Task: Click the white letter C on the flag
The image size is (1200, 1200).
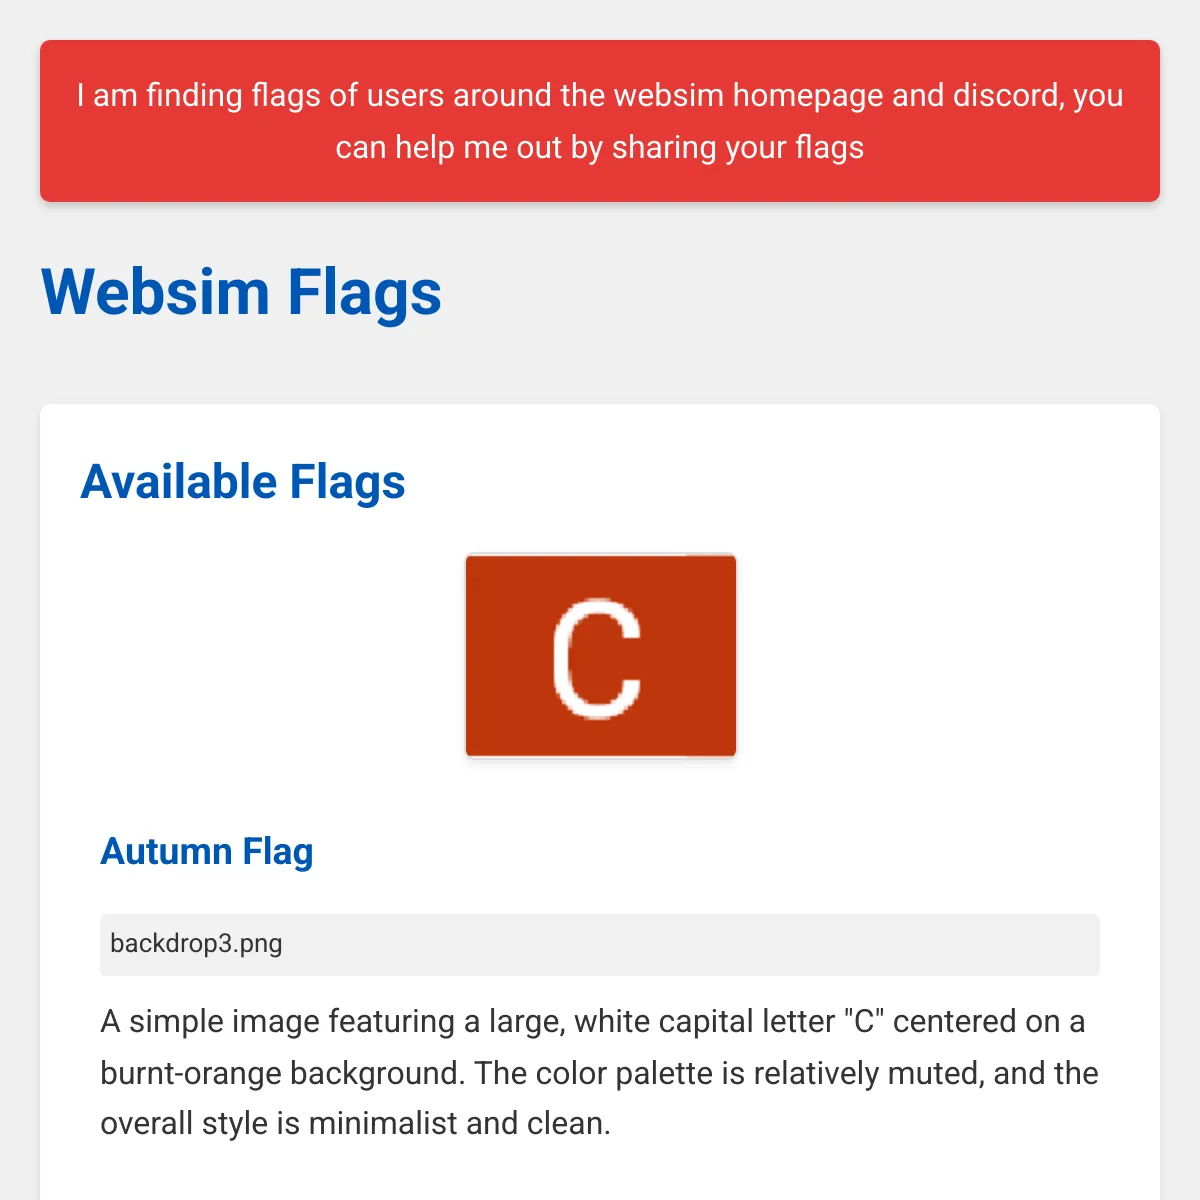Action: click(x=597, y=658)
